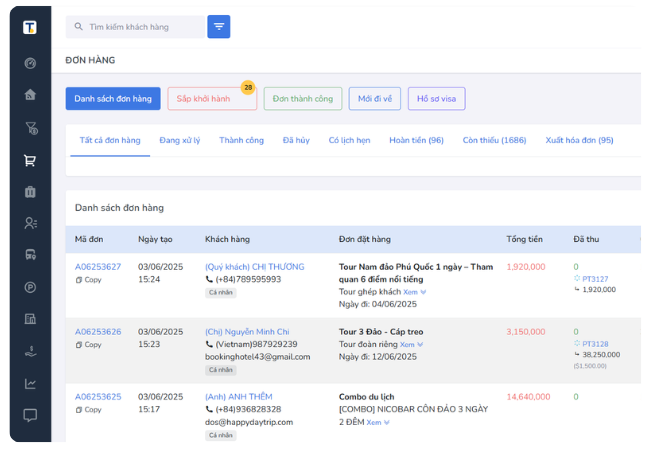Image resolution: width=650 pixels, height=450 pixels.
Task: Open order link A06253627
Action: (x=98, y=267)
